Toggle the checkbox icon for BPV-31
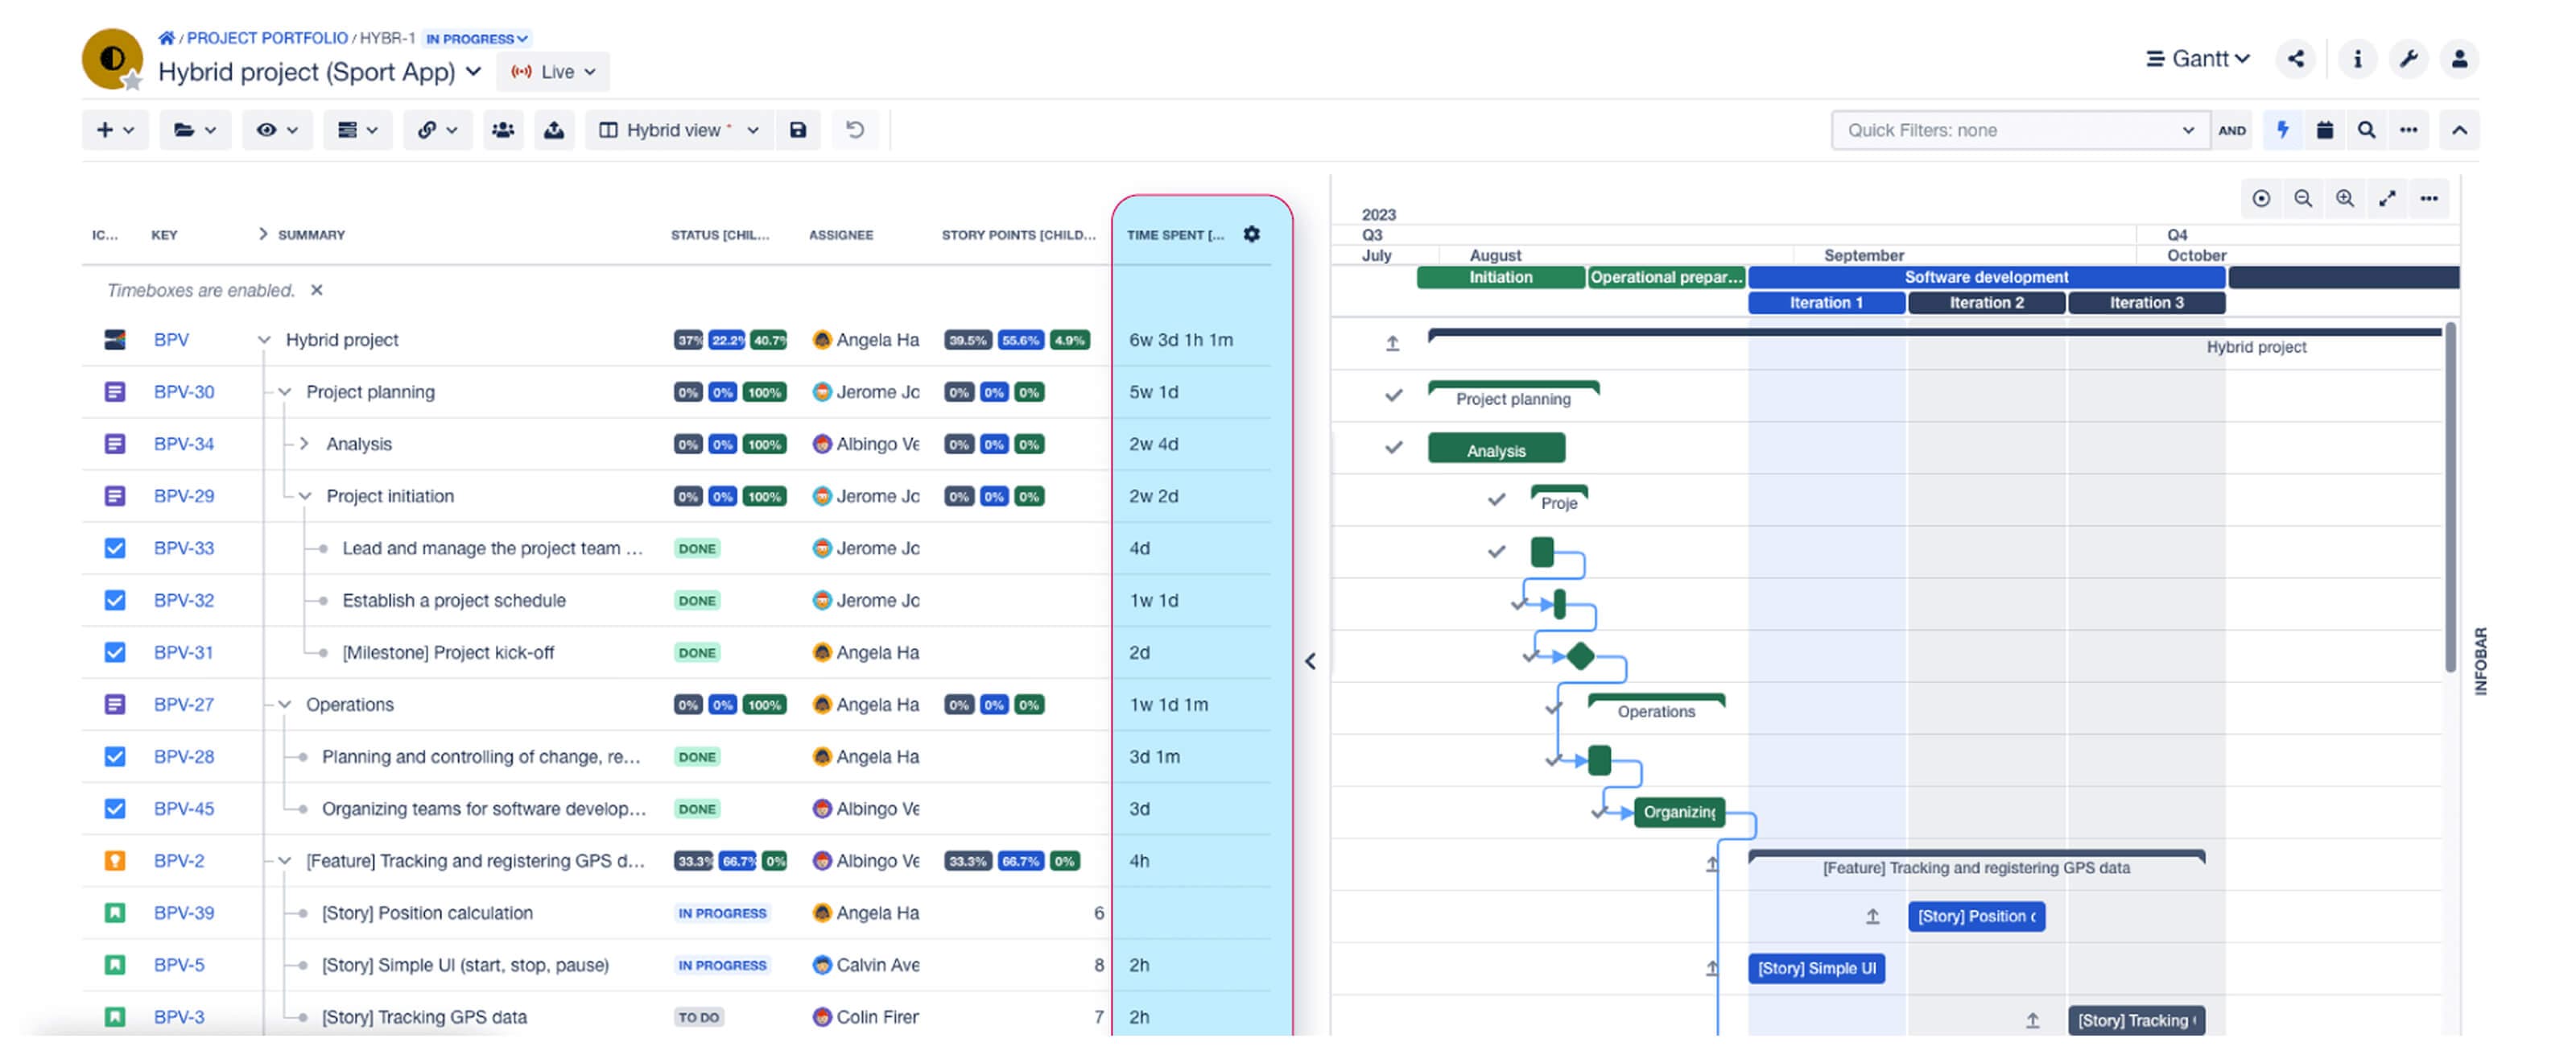Image resolution: width=2576 pixels, height=1055 pixels. 115,652
